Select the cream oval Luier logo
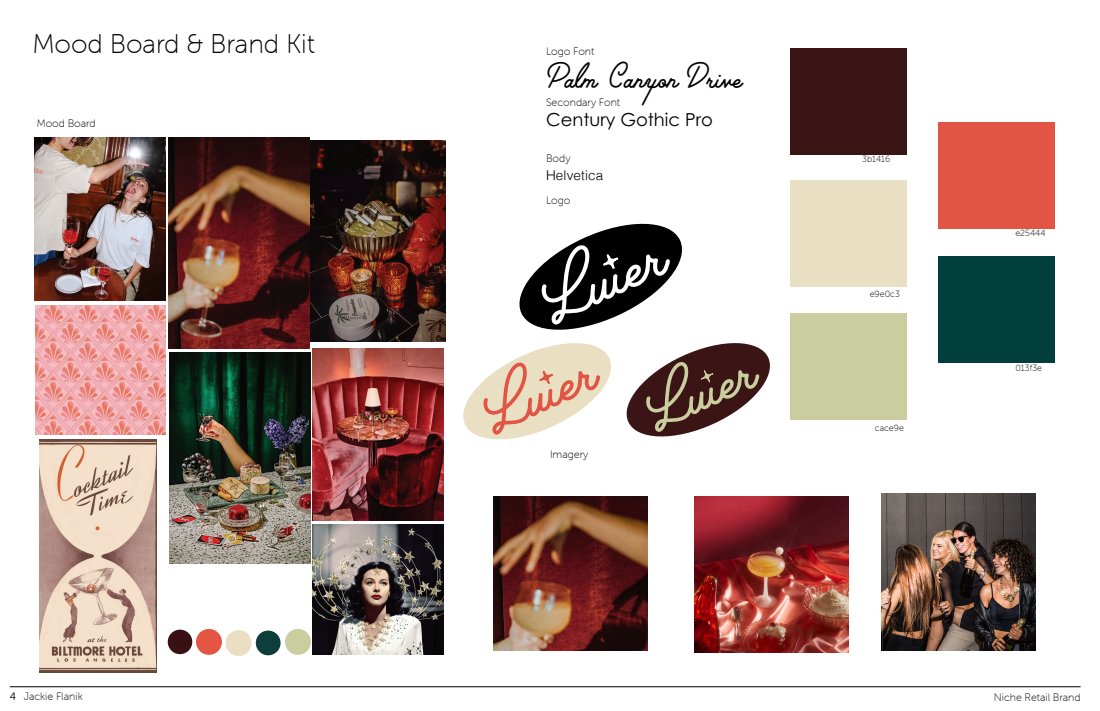1100x711 pixels. [x=537, y=391]
